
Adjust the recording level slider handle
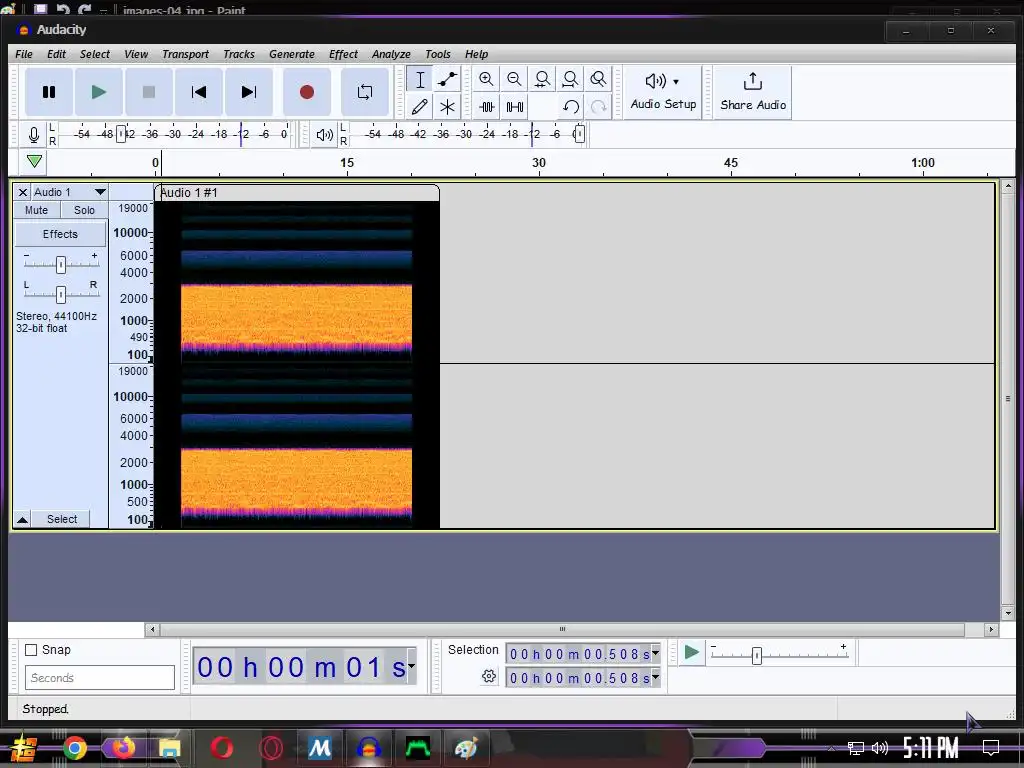(121, 135)
